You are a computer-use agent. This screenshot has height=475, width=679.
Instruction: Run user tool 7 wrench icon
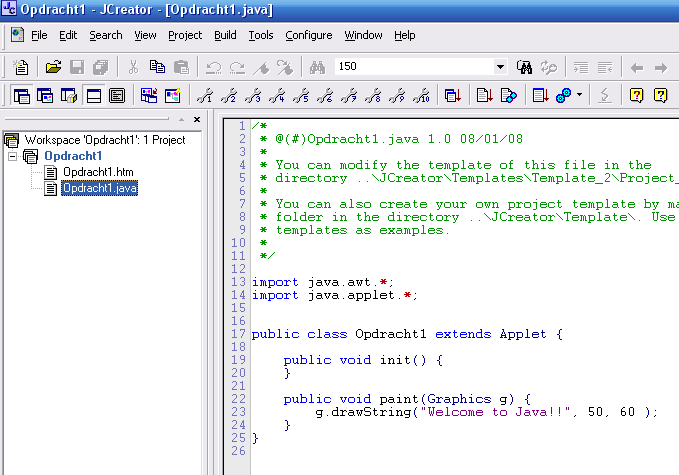[x=349, y=95]
